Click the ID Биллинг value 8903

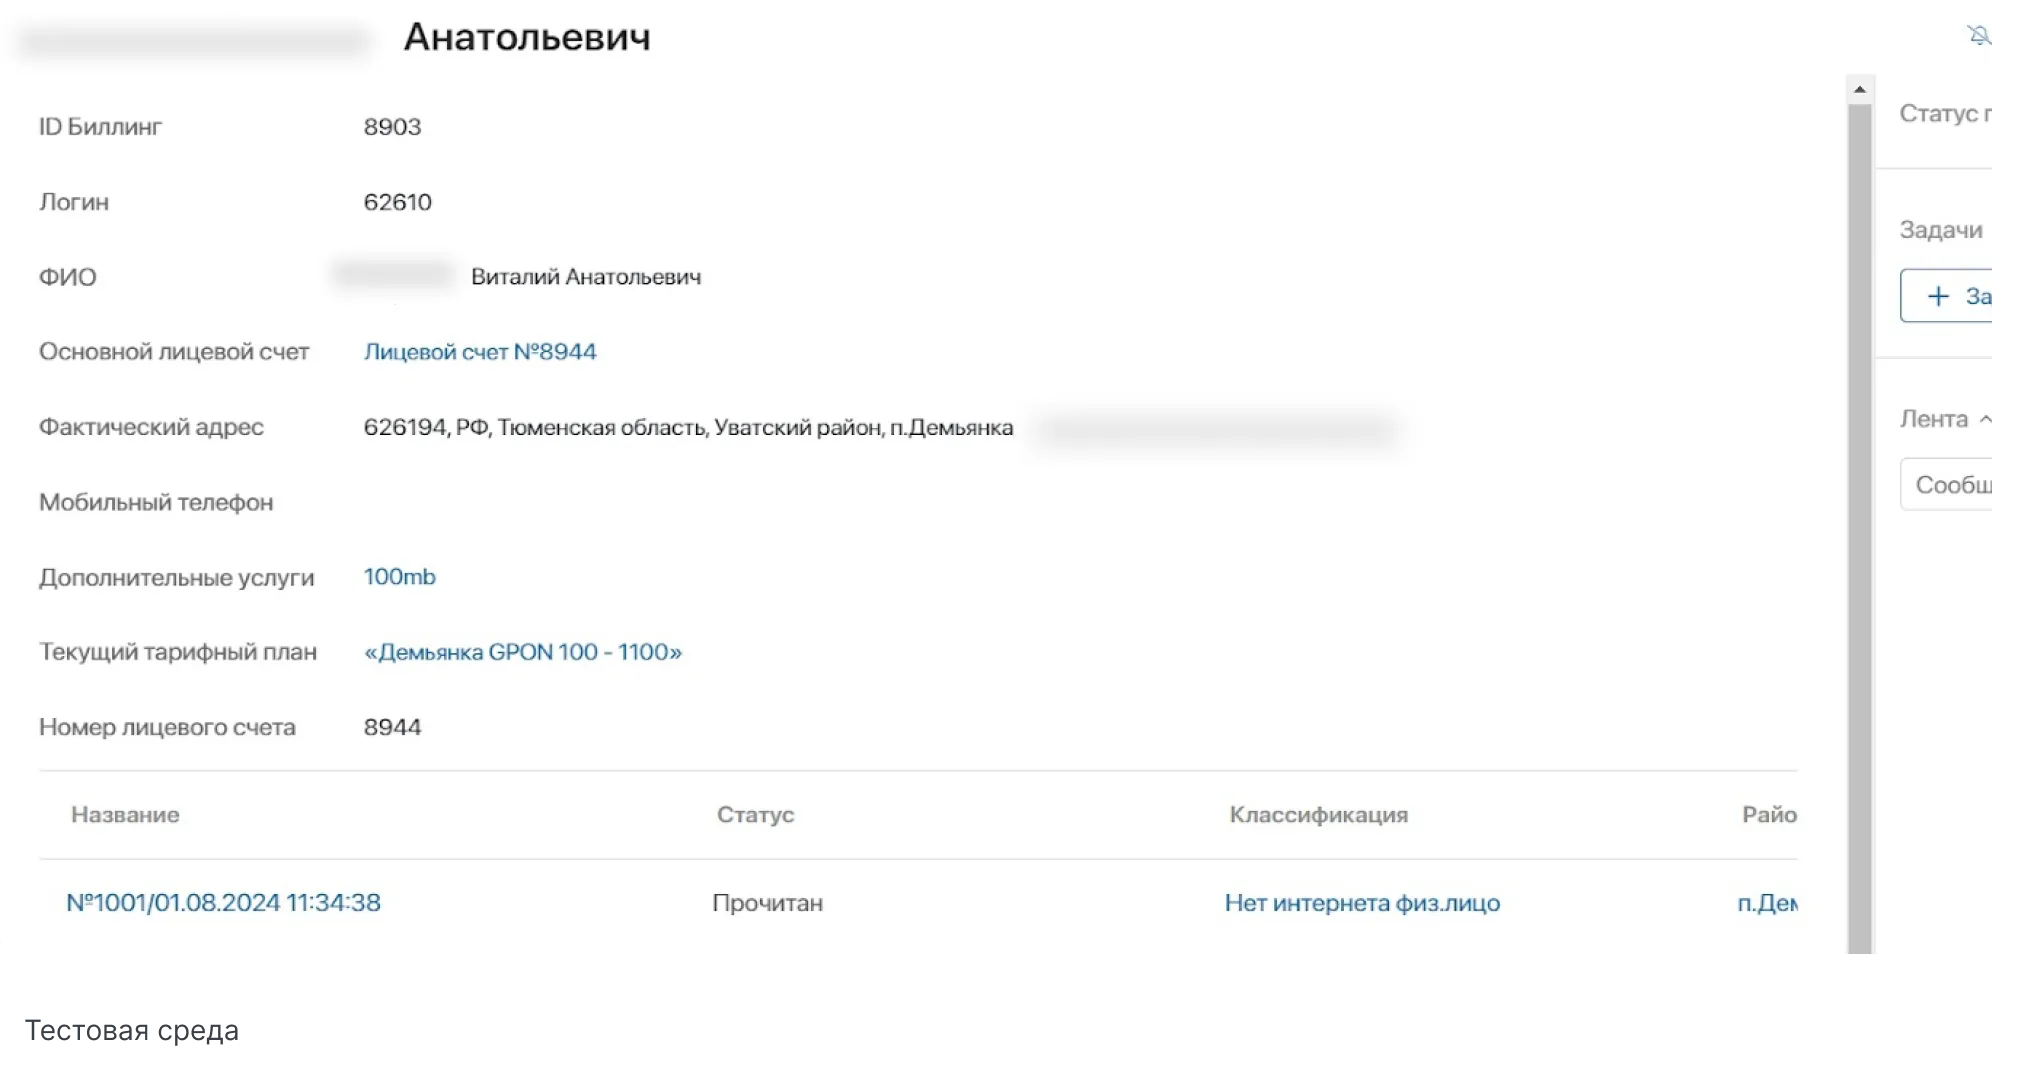tap(392, 127)
